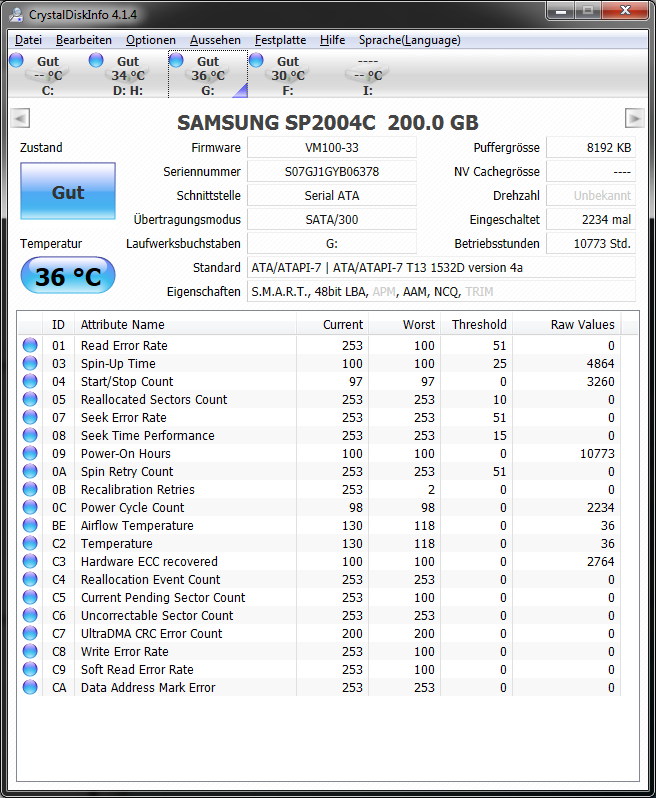Click raw value 4864 for Spin-Up Time
This screenshot has height=798, width=656.
[x=601, y=363]
